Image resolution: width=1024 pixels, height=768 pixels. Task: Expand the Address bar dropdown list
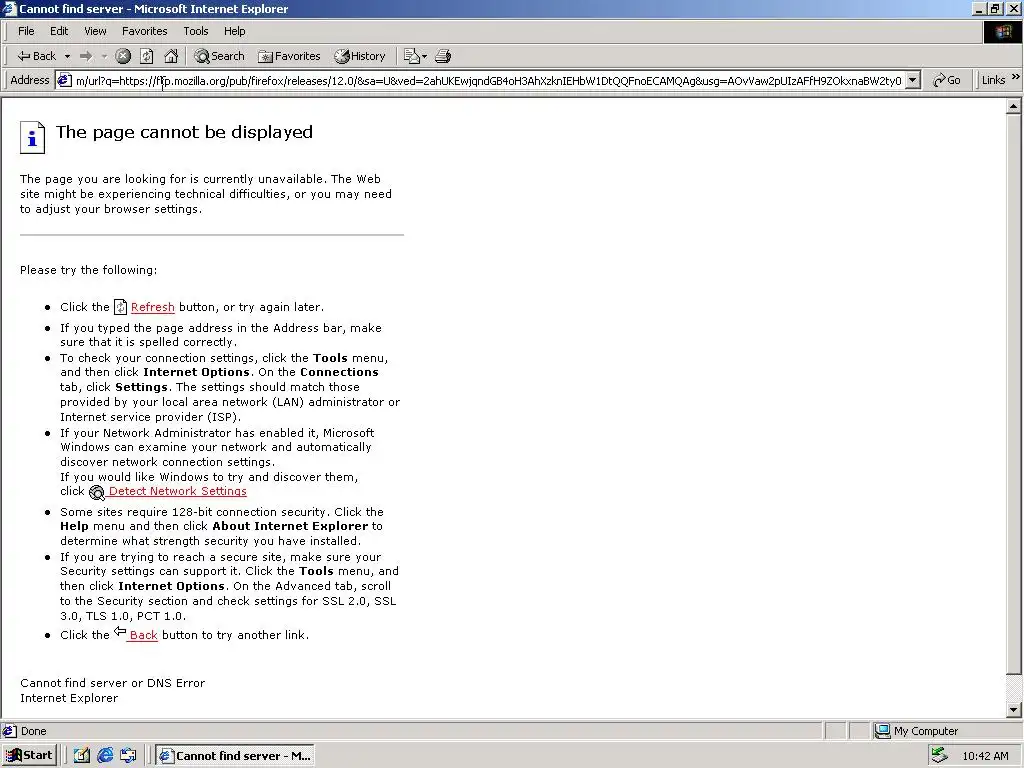point(913,81)
